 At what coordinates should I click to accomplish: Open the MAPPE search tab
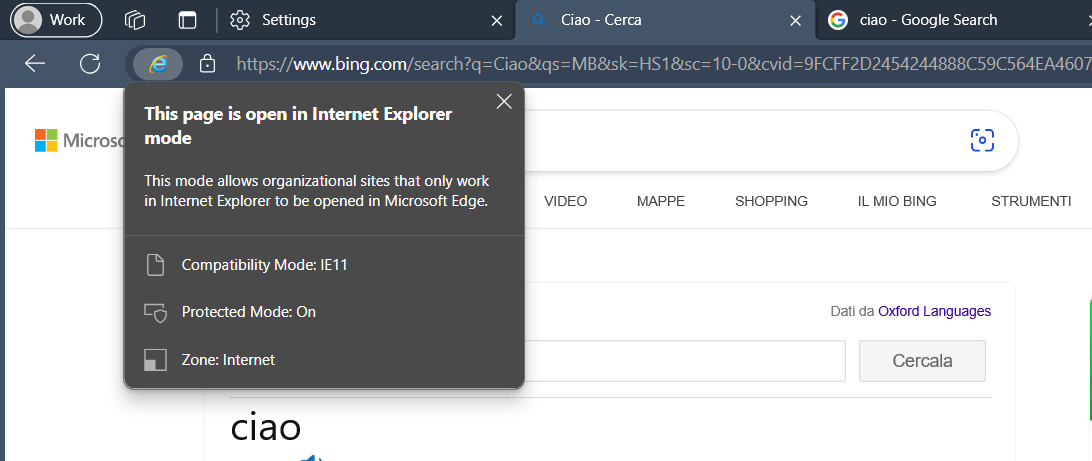(x=661, y=201)
